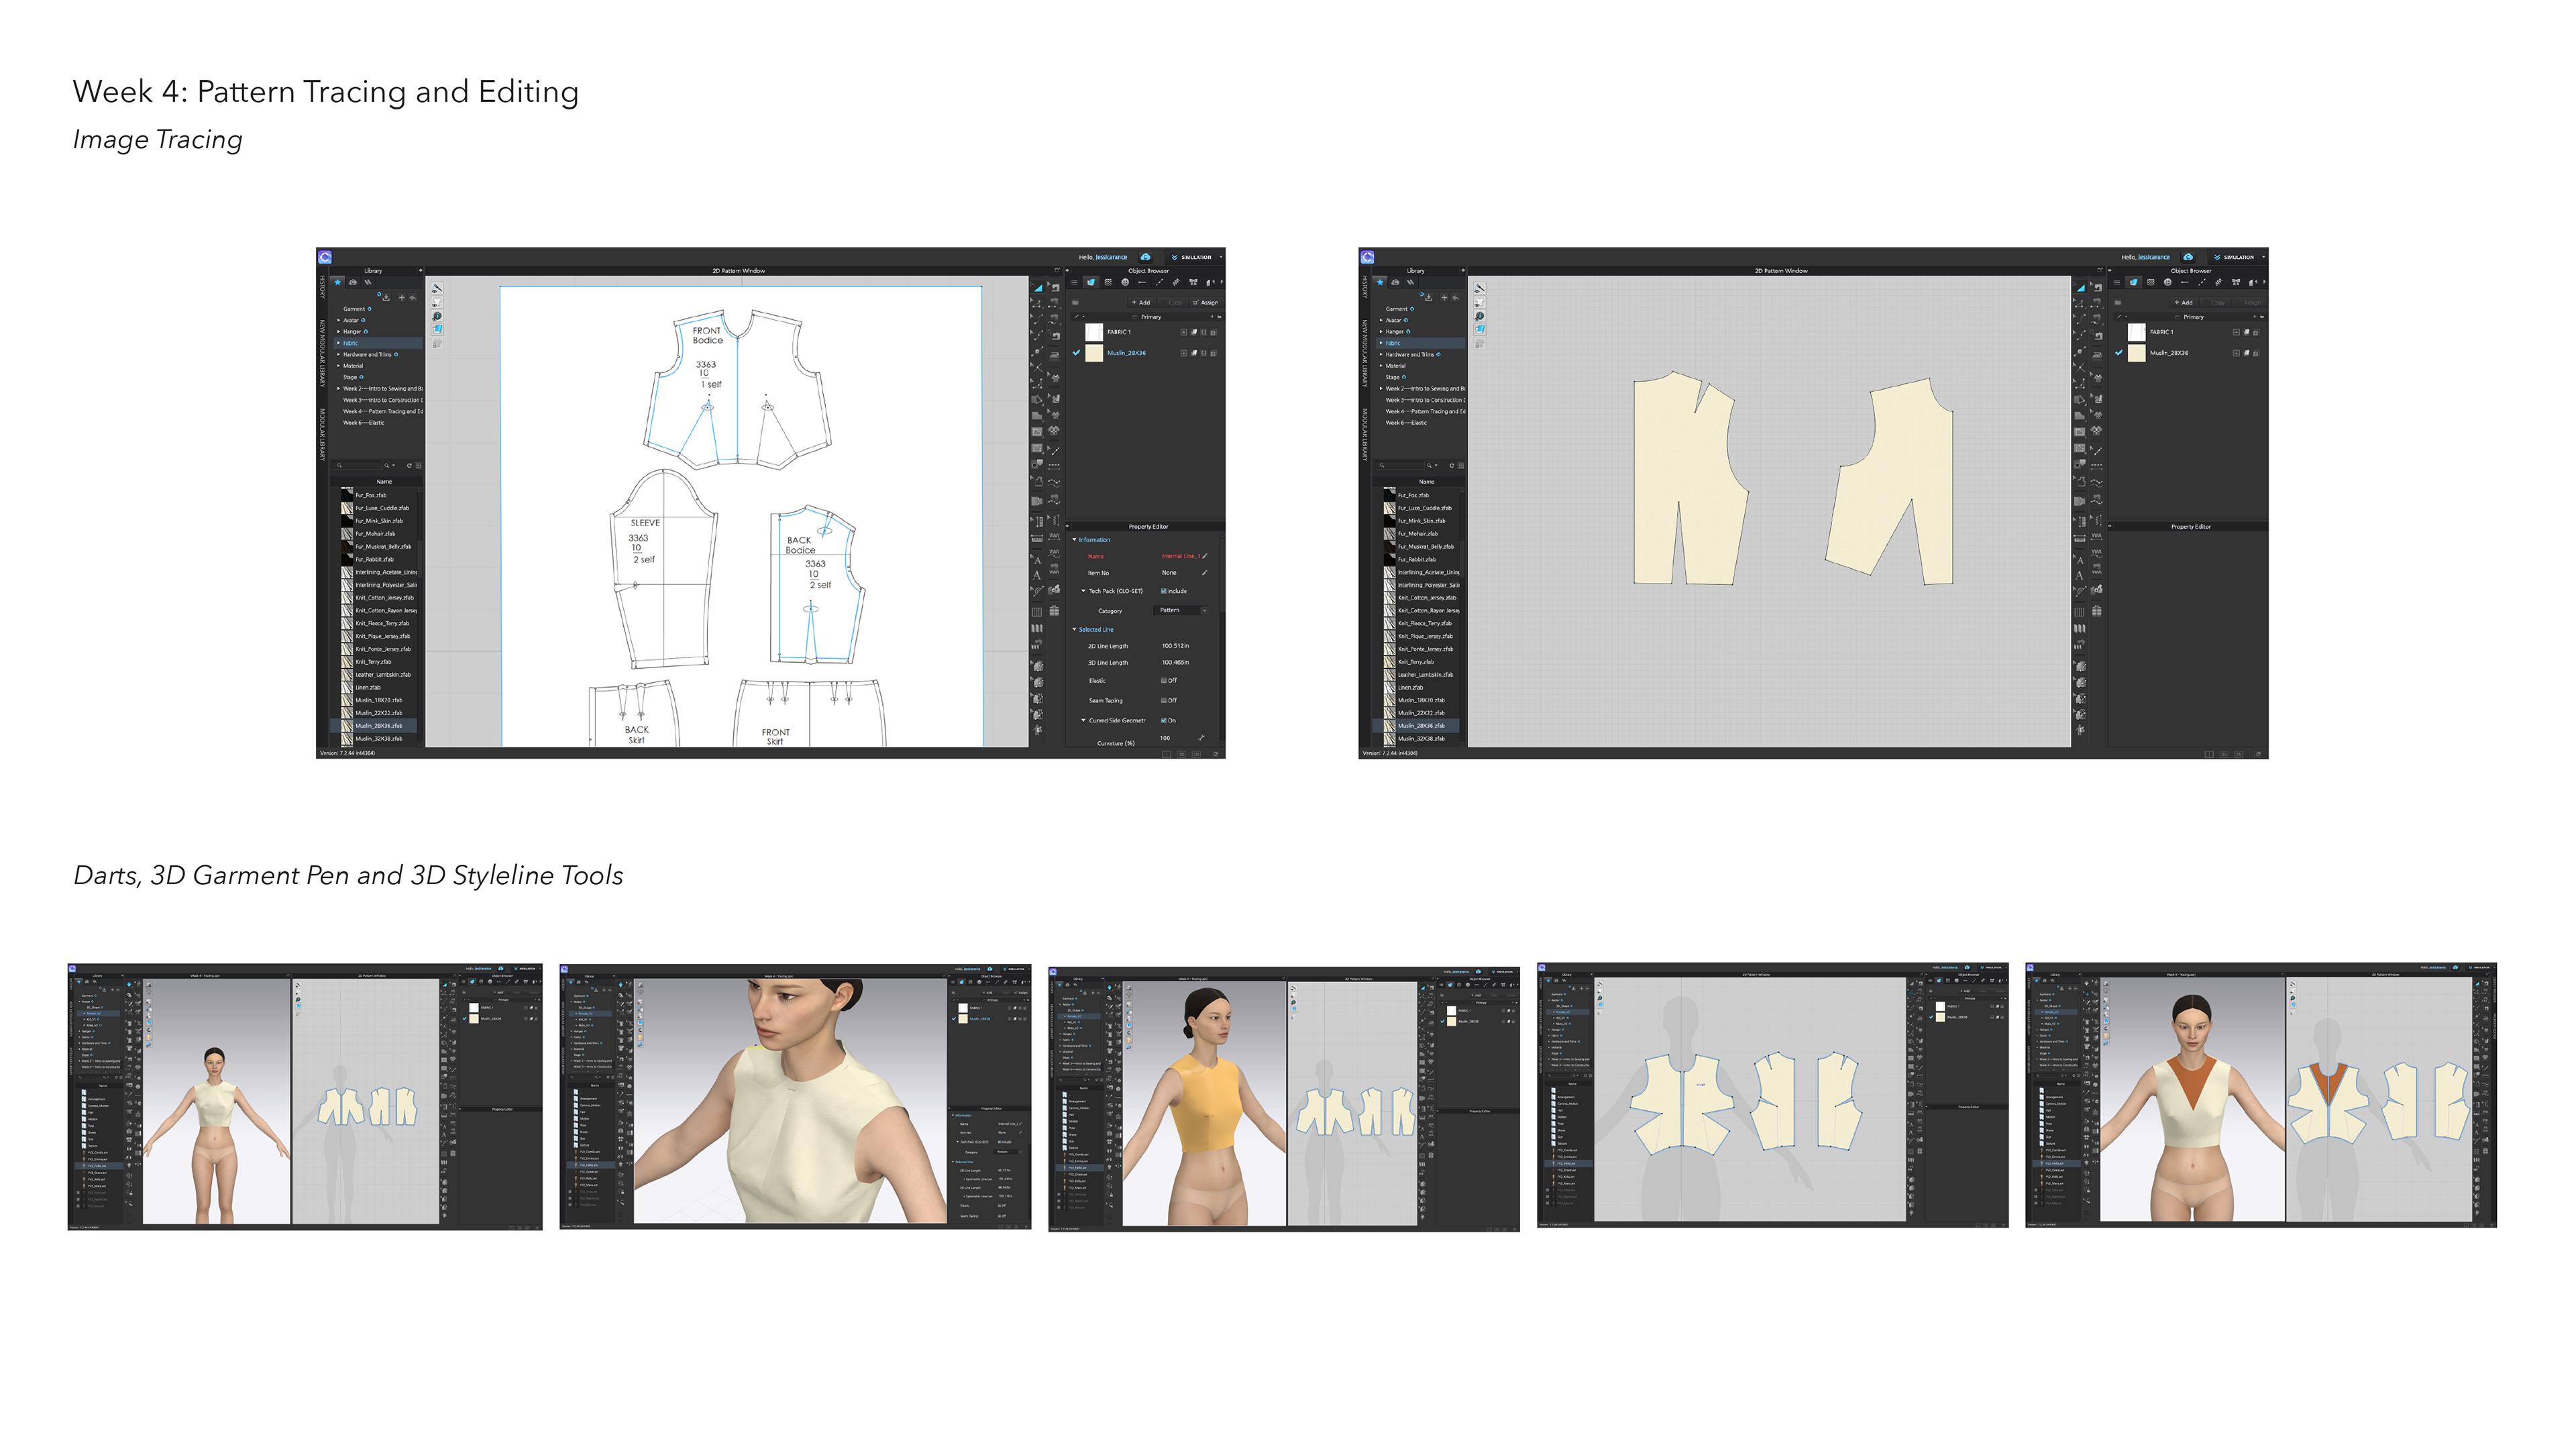
Task: Open the Button tab in the traced-pattern Object Browser
Action: click(1125, 283)
